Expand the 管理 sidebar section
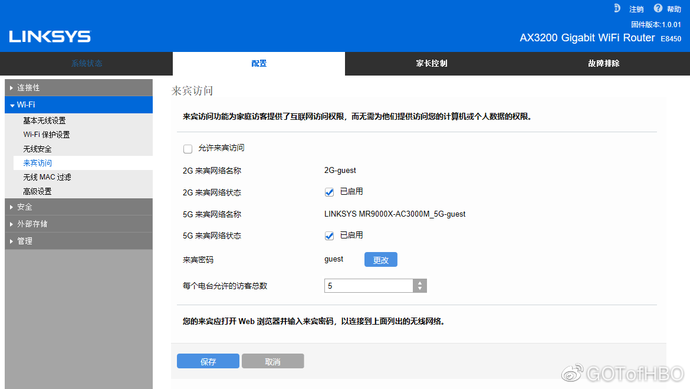Viewport: 690px width, 389px height. click(x=79, y=241)
